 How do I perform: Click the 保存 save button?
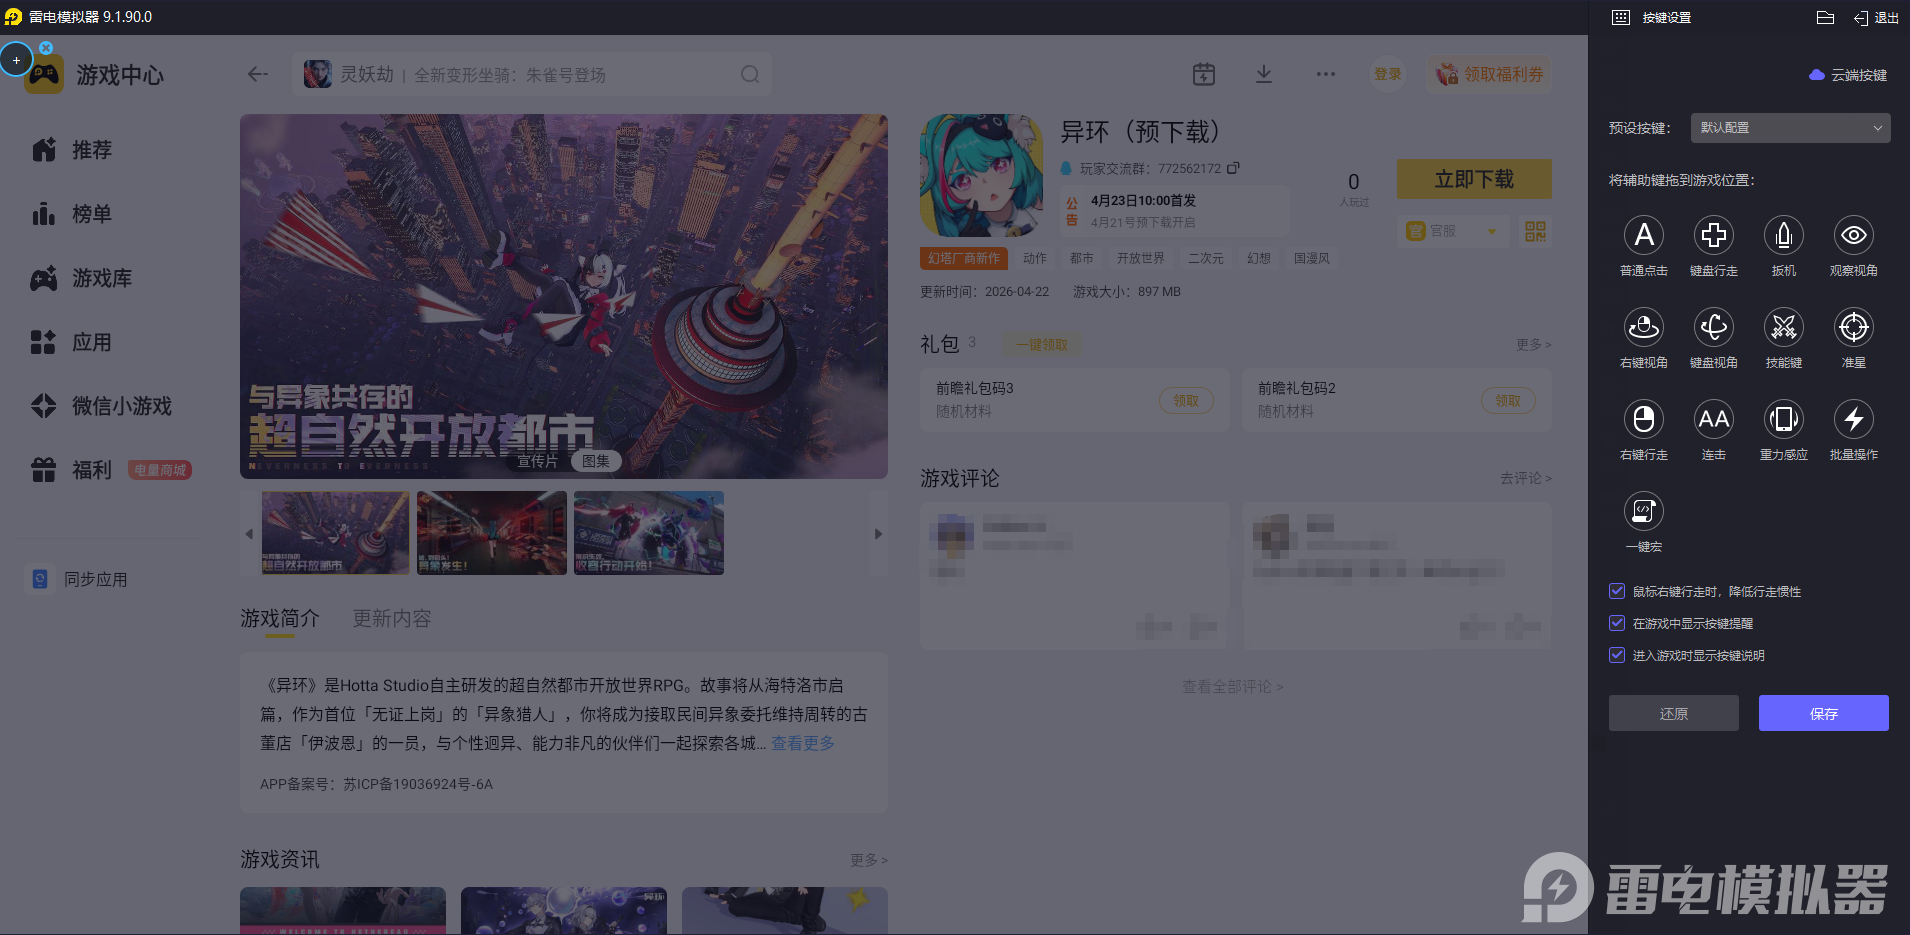pos(1824,713)
